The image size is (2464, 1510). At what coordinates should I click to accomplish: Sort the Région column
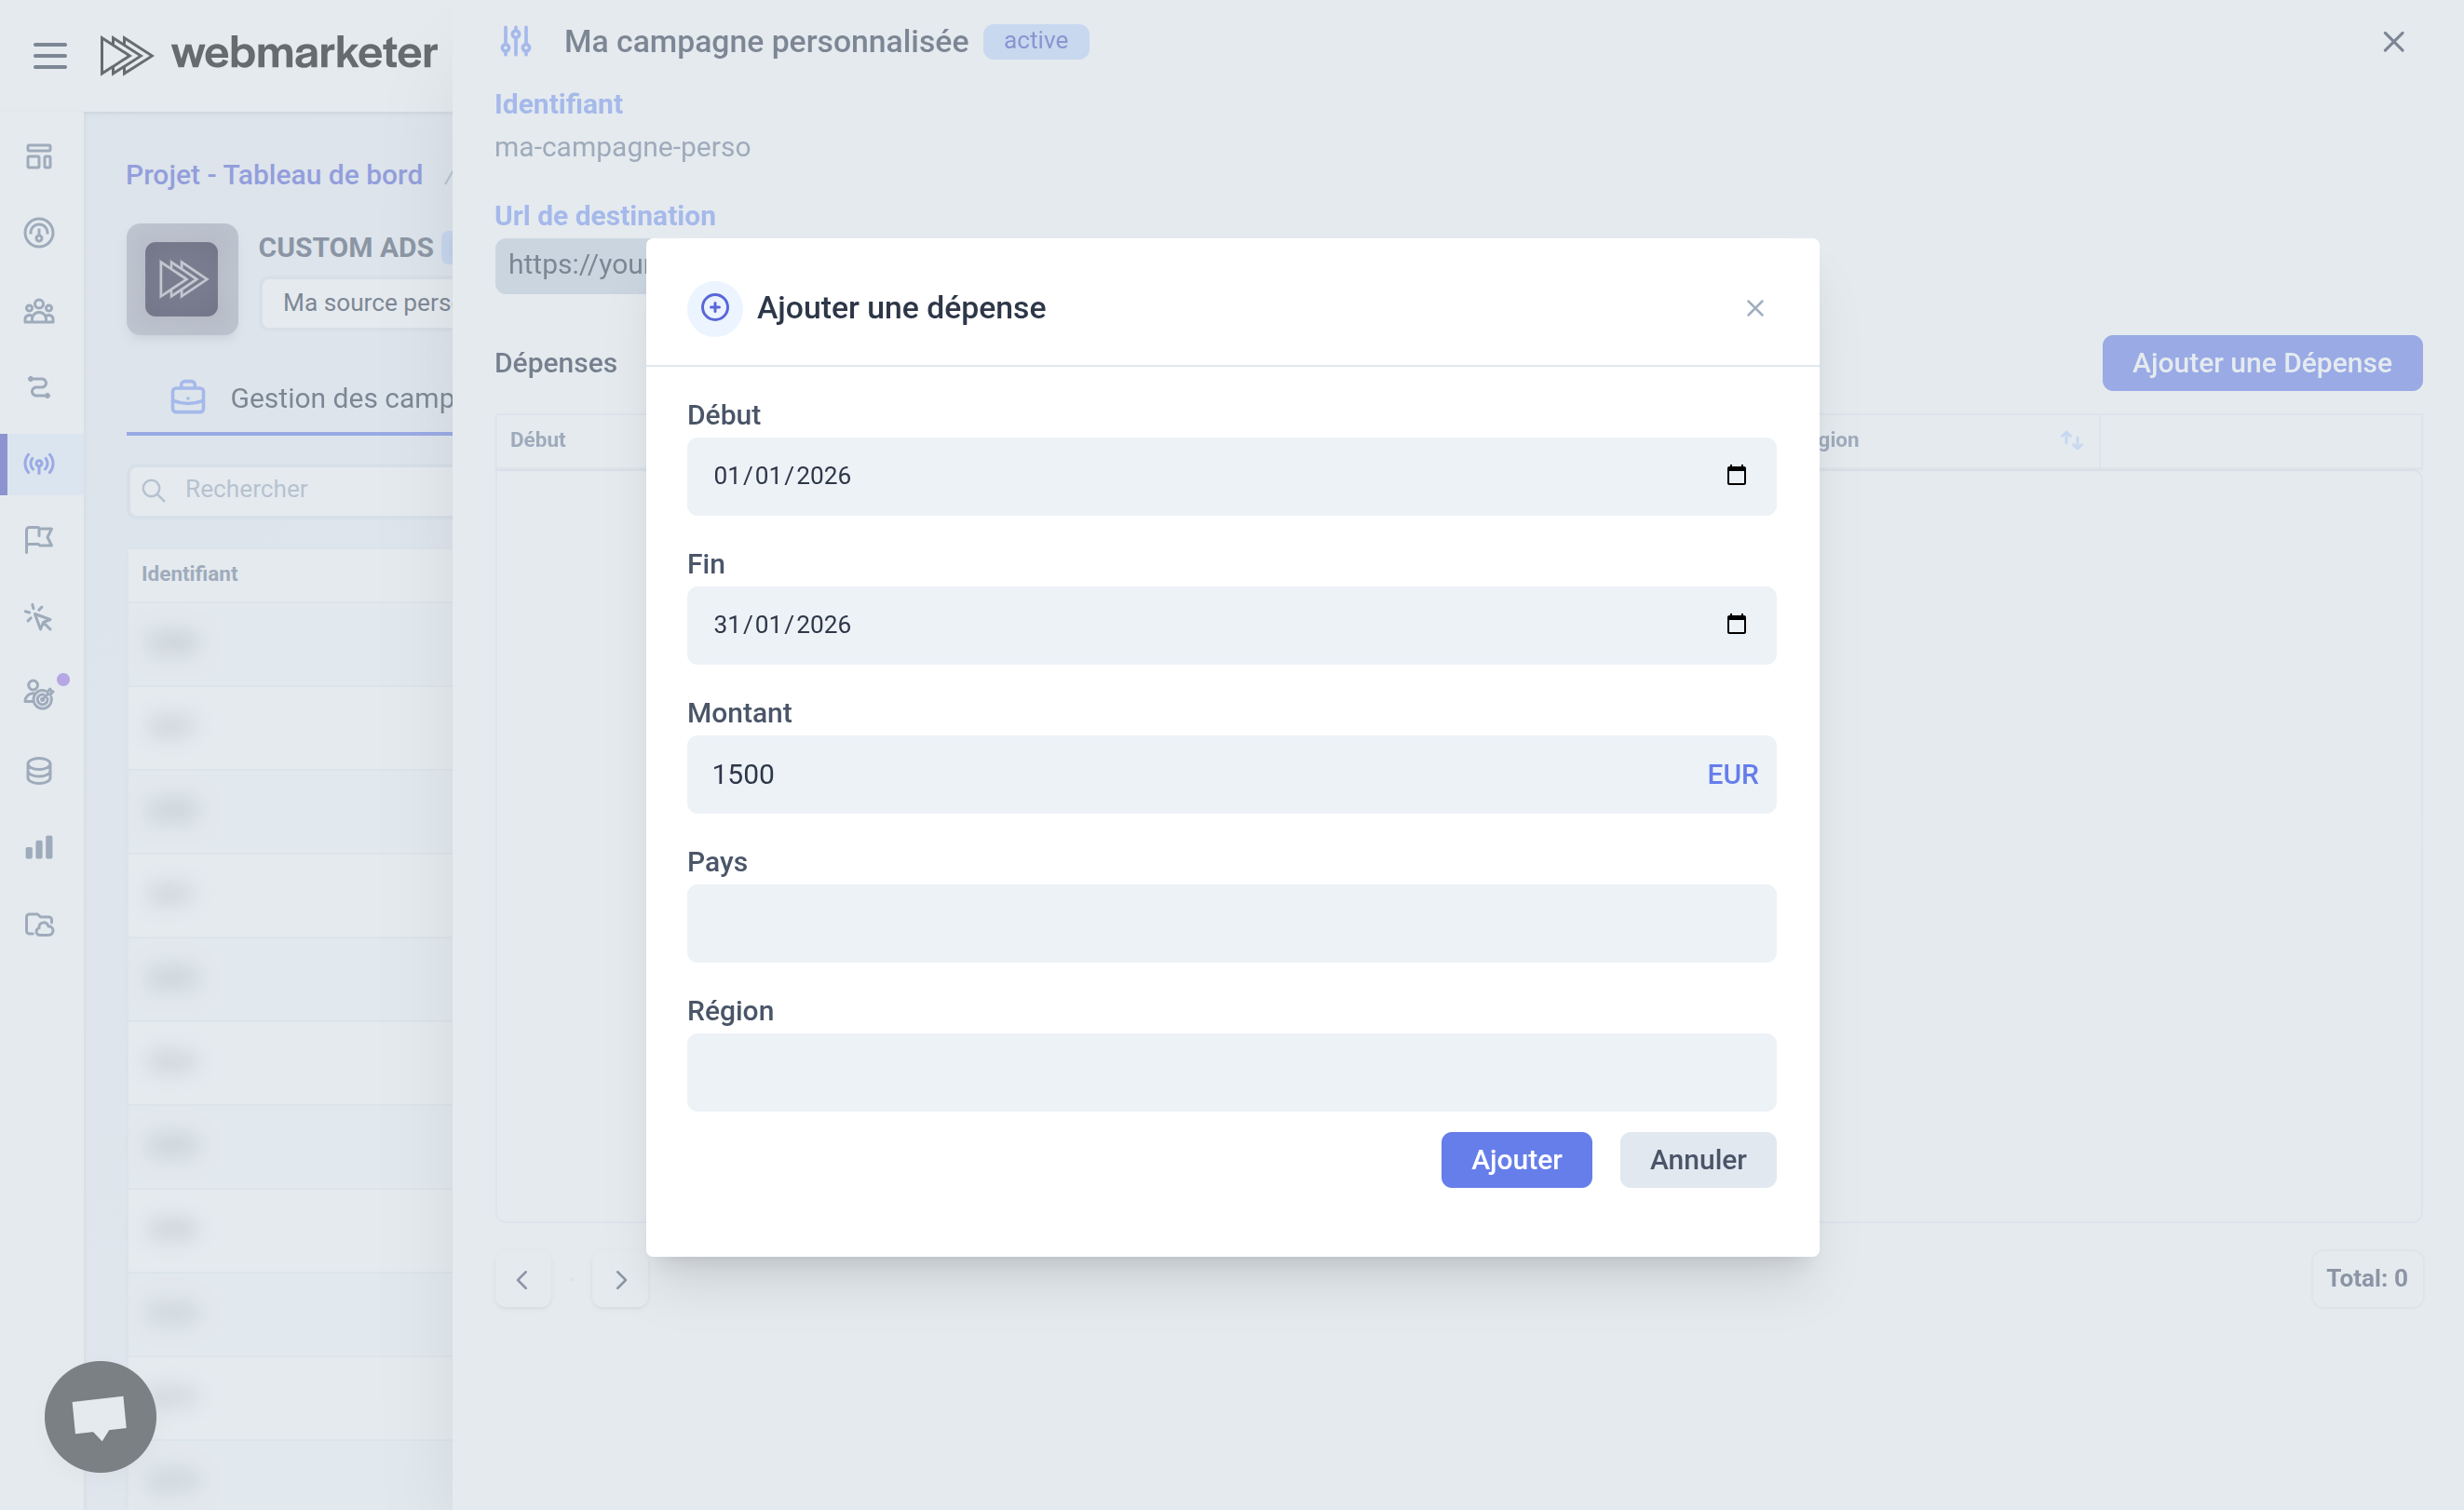(2071, 440)
